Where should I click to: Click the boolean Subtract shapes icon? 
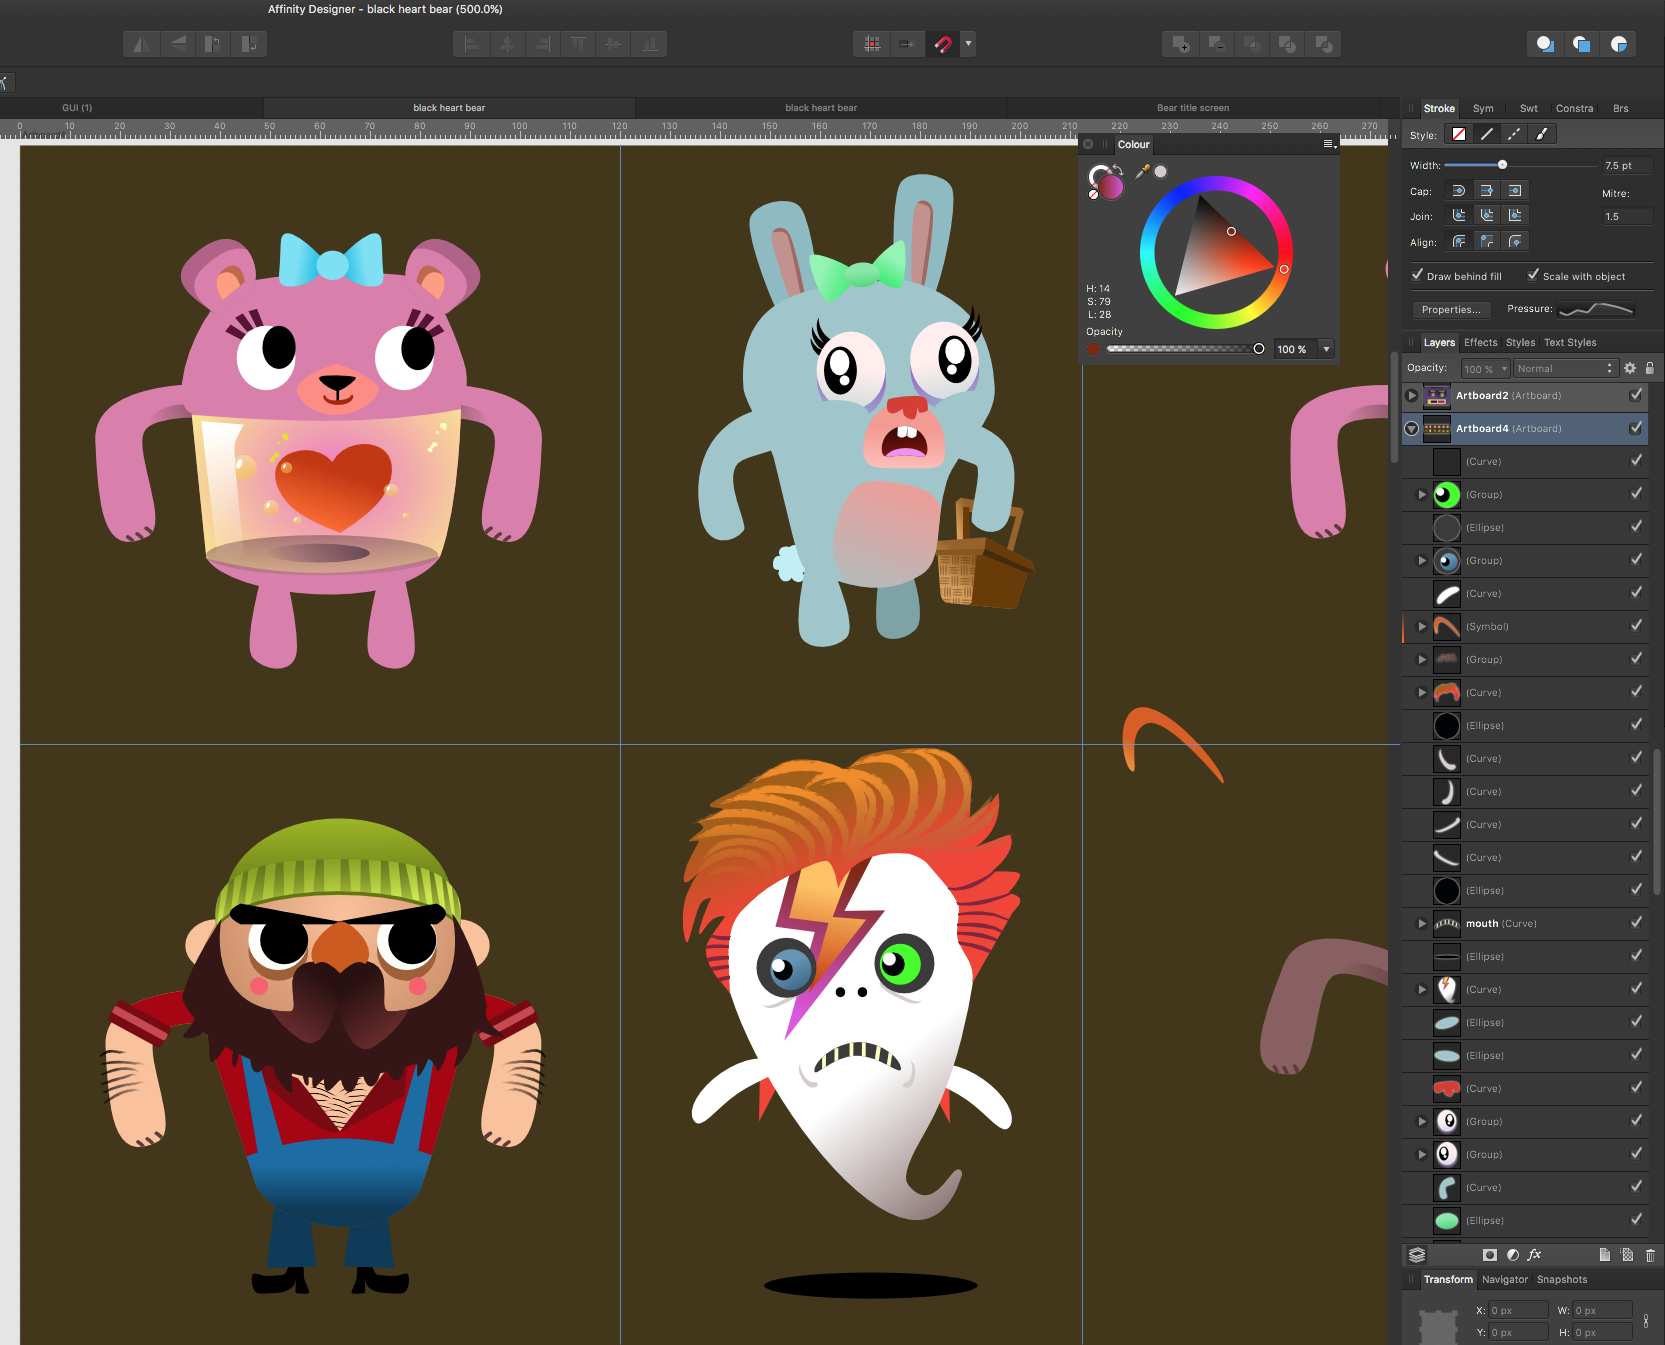tap(1216, 44)
